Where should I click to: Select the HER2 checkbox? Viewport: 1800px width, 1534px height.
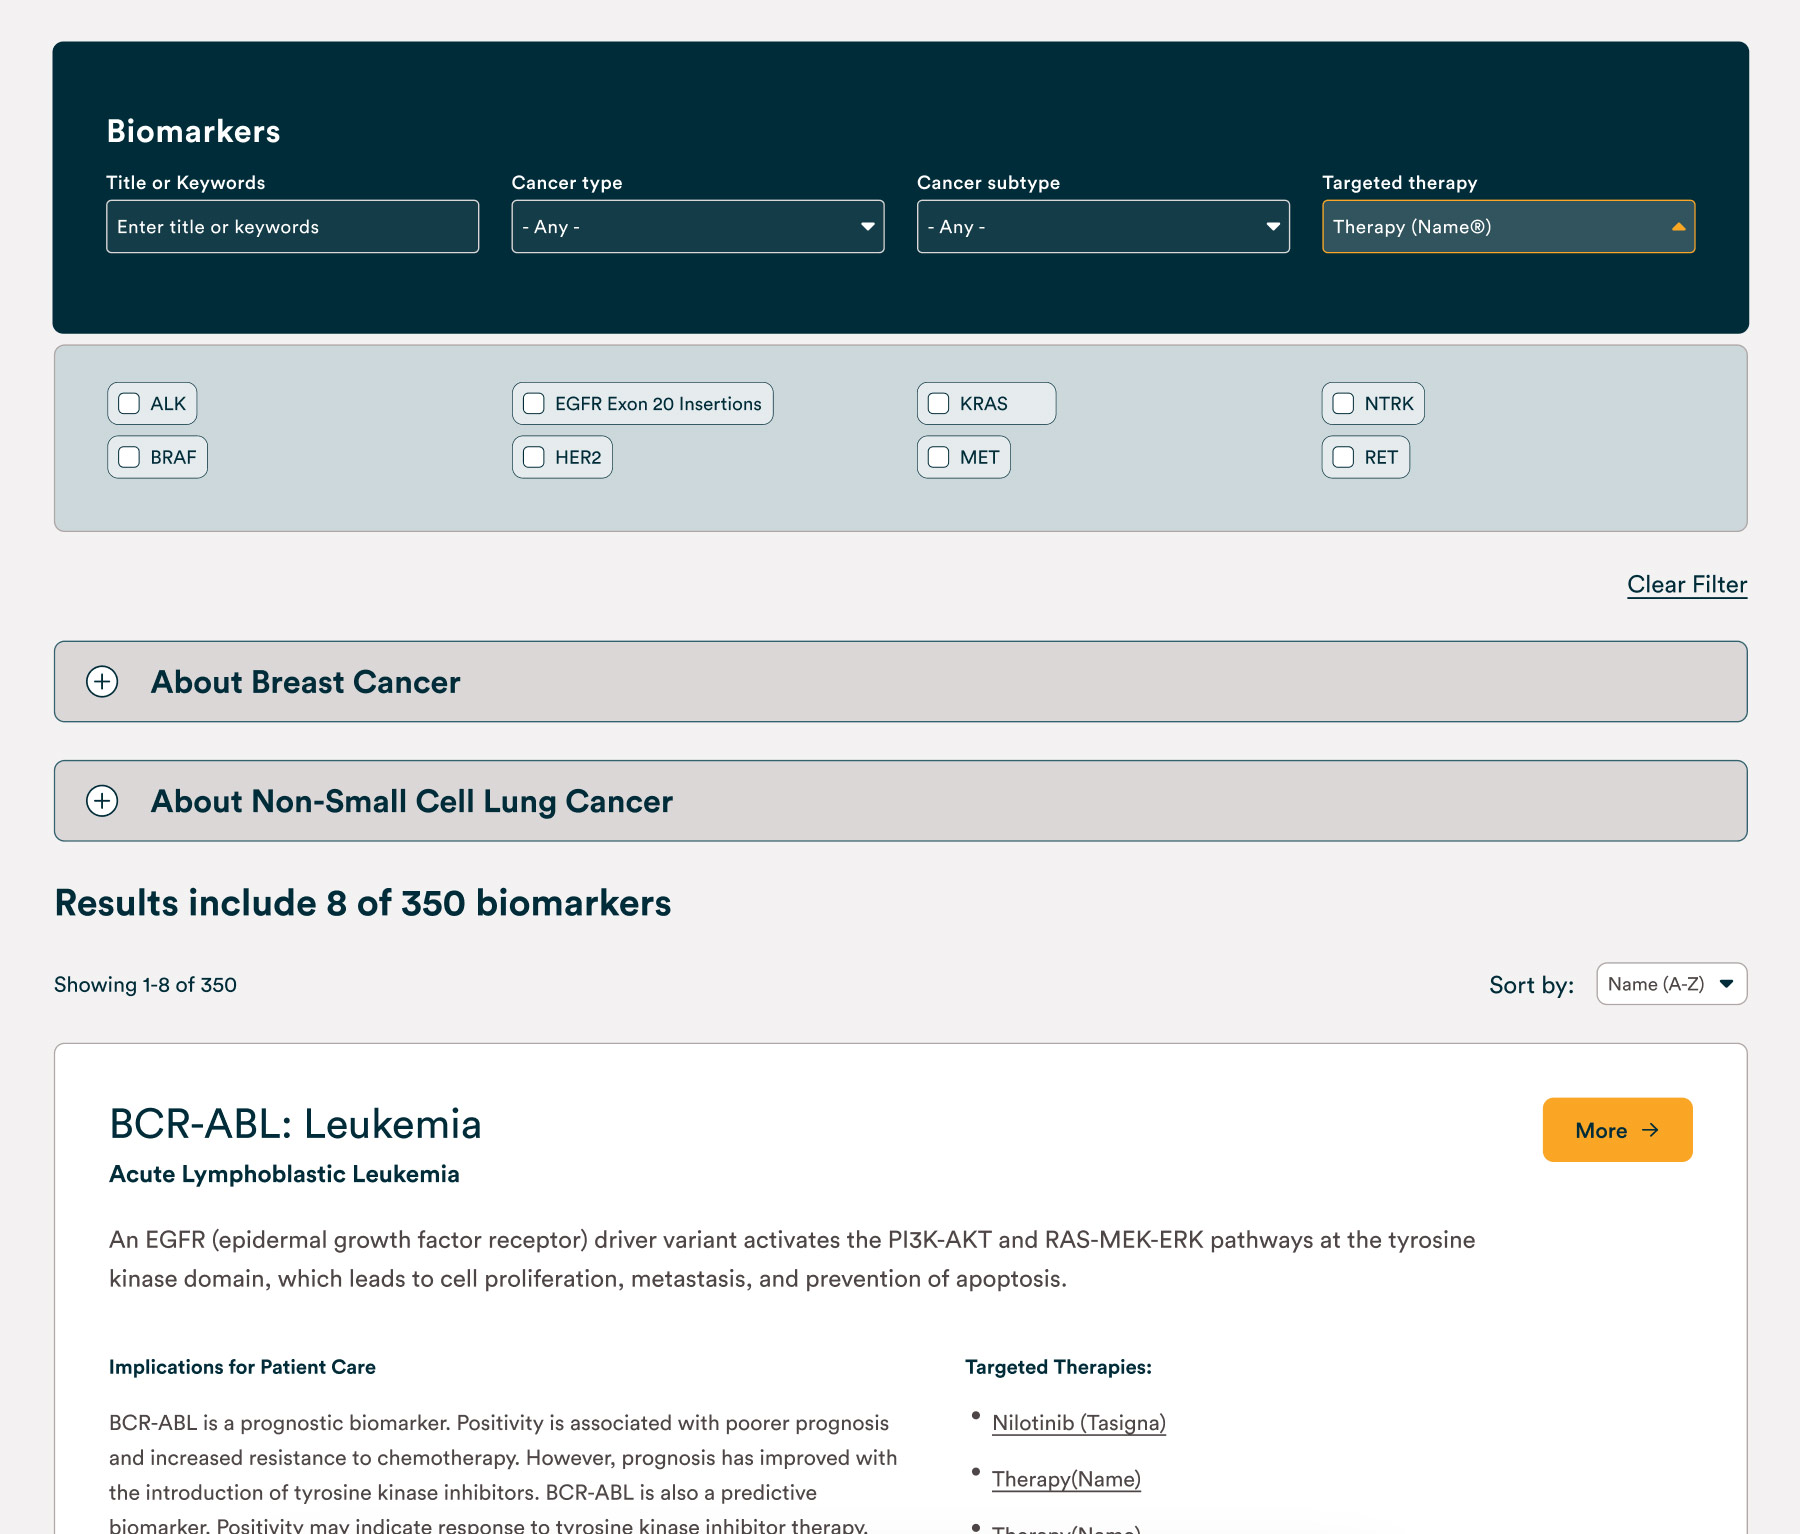pyautogui.click(x=534, y=457)
